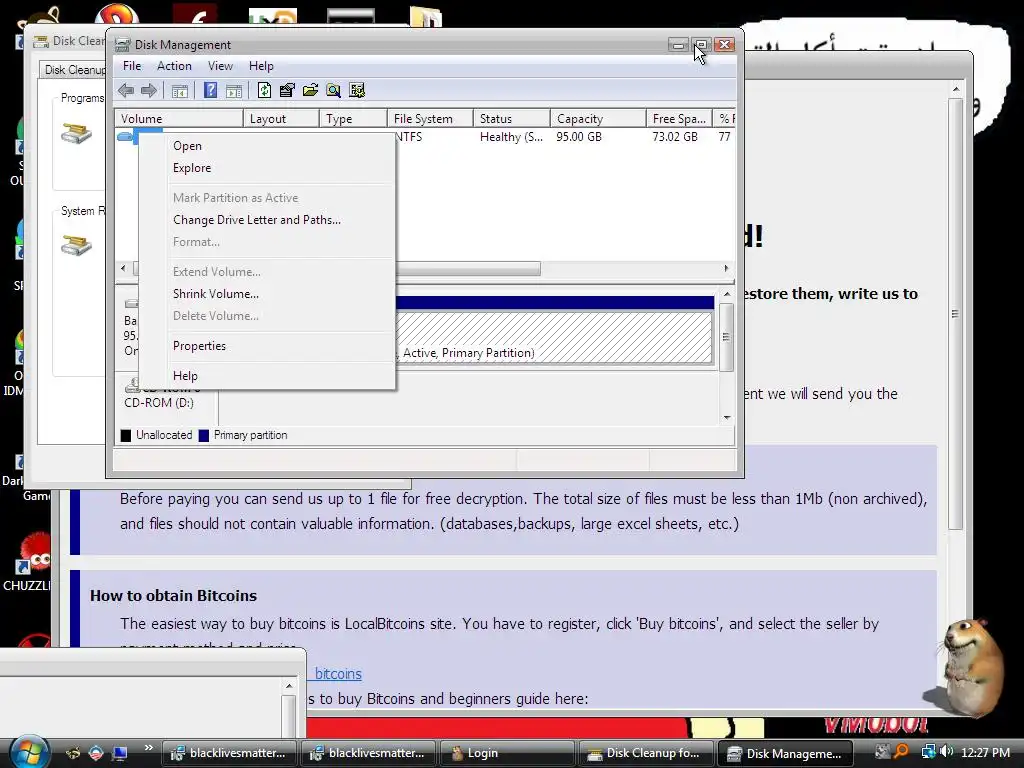Click the Back arrow in Disk Management toolbar
1024x768 pixels.
point(126,90)
